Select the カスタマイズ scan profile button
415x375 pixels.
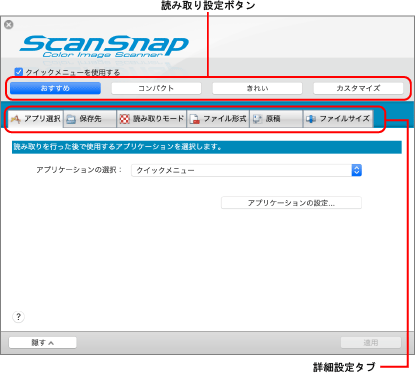358,88
